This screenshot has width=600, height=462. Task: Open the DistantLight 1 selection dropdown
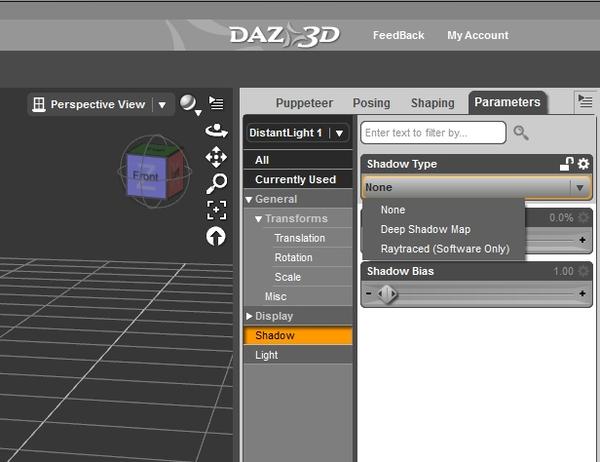[297, 133]
